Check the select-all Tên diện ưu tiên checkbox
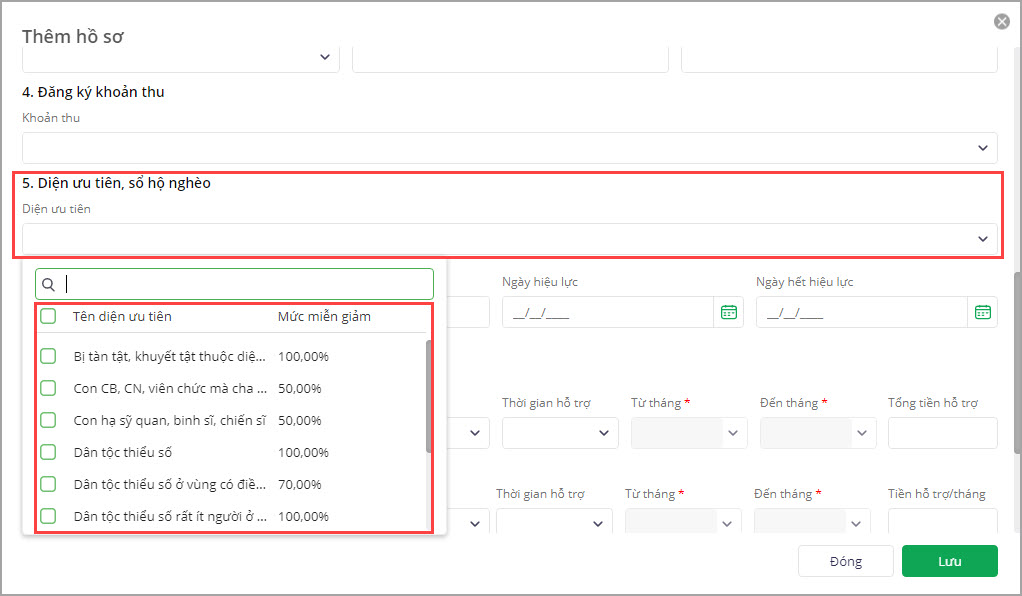The image size is (1022, 596). point(48,316)
